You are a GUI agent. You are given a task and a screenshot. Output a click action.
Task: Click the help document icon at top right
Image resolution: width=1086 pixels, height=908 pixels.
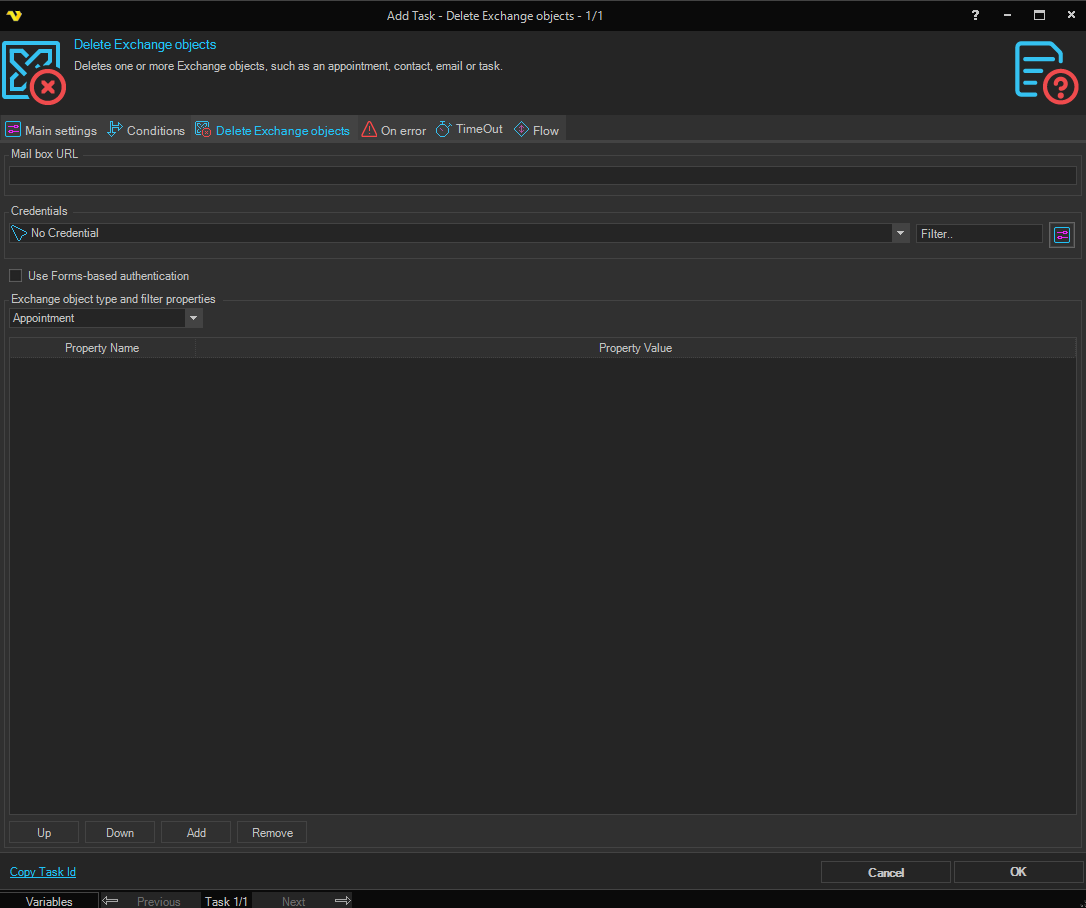pyautogui.click(x=1046, y=71)
